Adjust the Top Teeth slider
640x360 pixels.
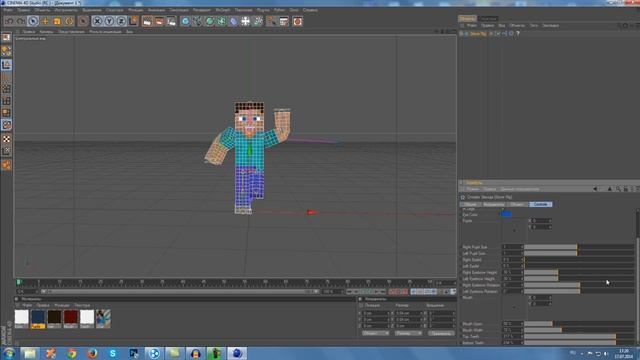[579, 336]
